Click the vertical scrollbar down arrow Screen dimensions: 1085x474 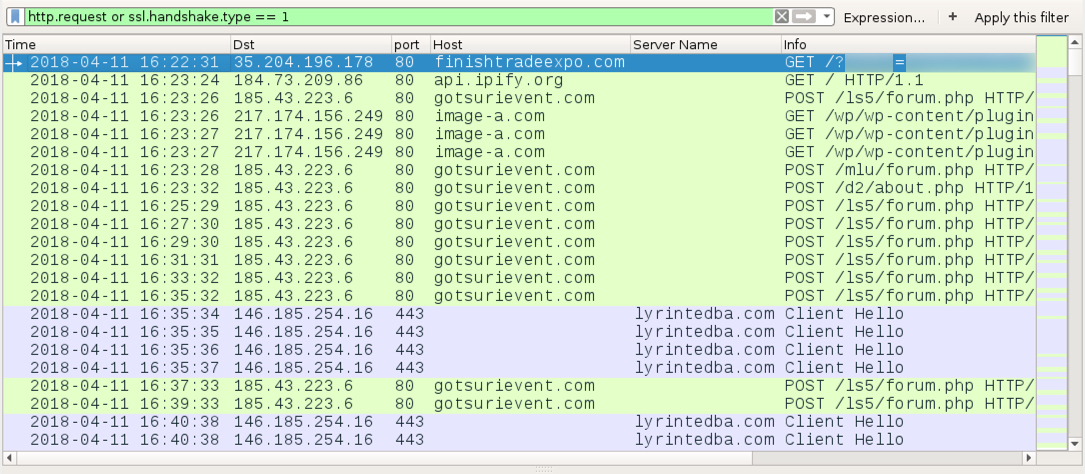tap(1075, 444)
